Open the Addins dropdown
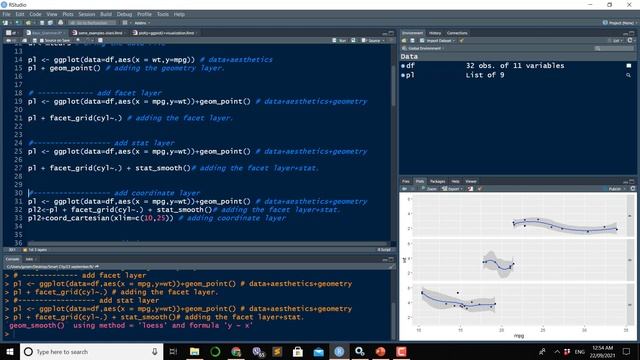Viewport: 640px width, 360px height. [x=142, y=23]
